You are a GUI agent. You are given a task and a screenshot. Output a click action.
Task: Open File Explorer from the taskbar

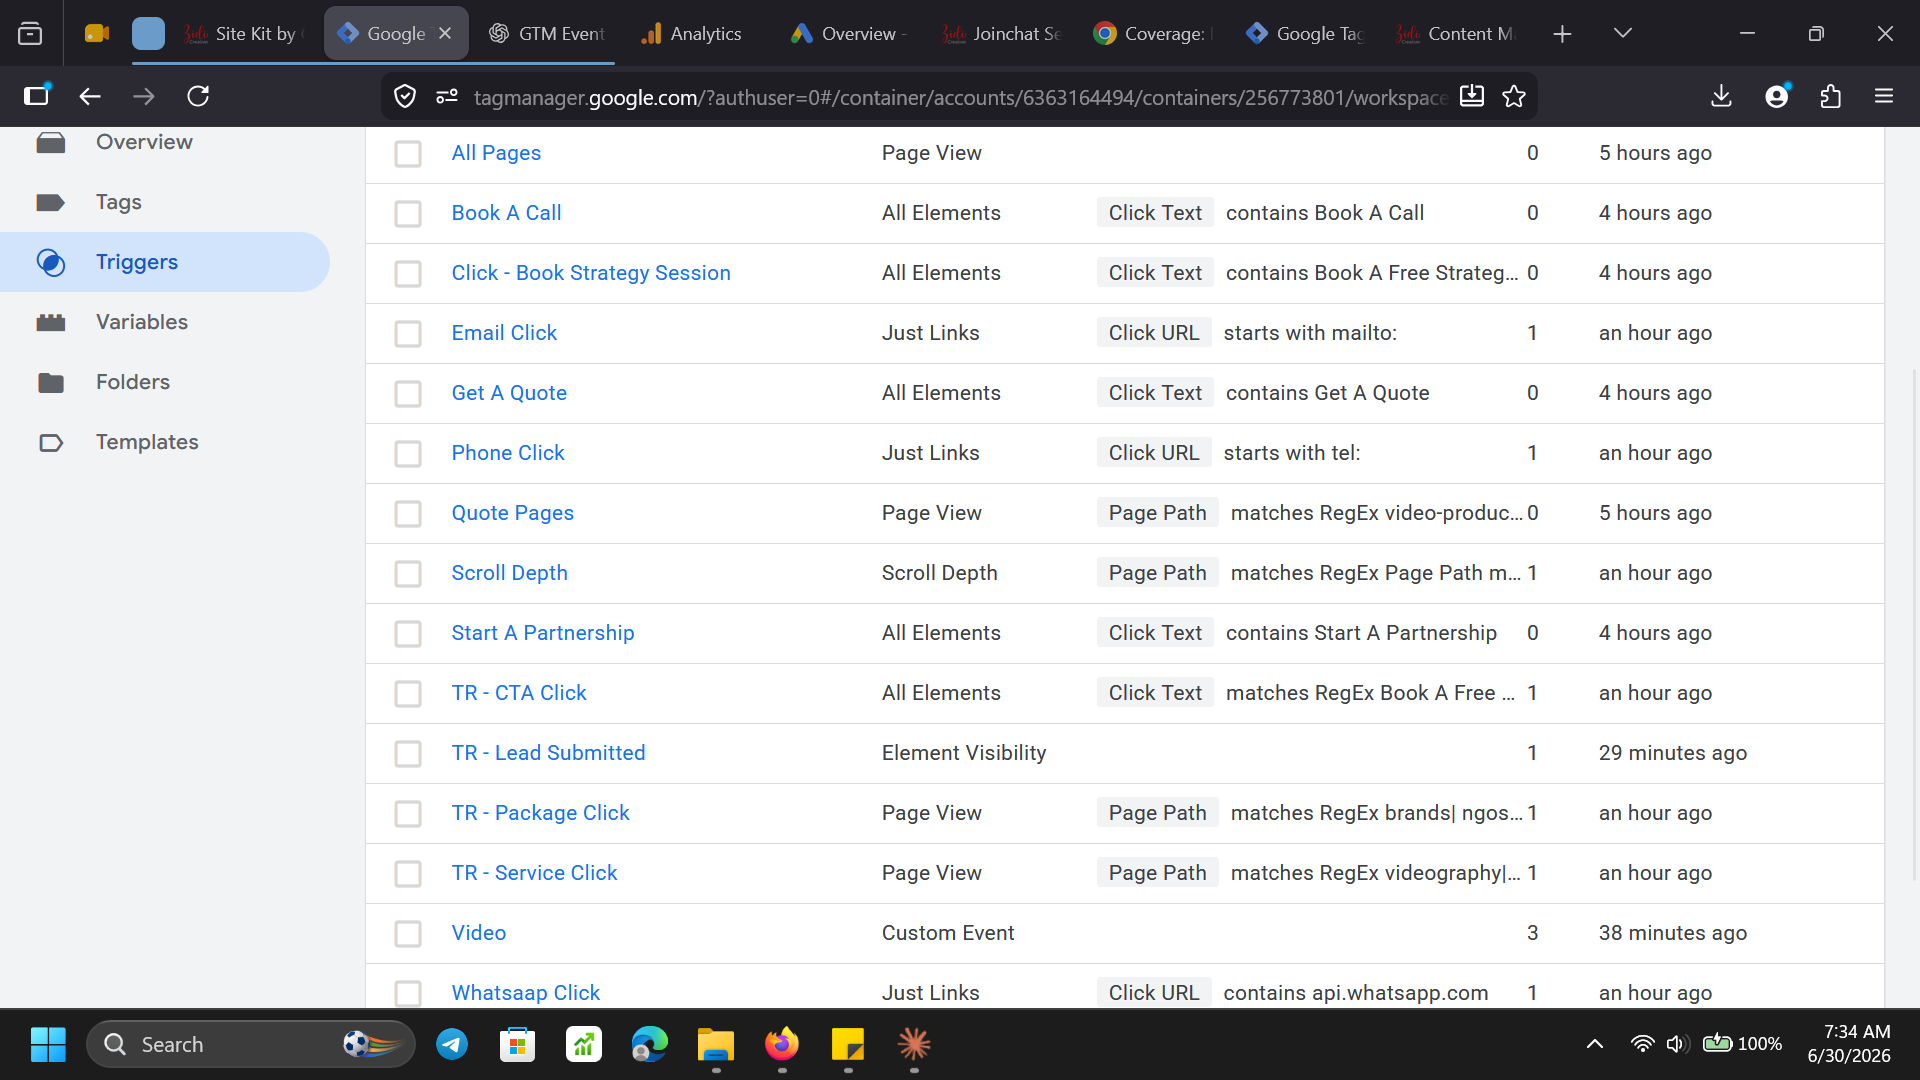716,1045
